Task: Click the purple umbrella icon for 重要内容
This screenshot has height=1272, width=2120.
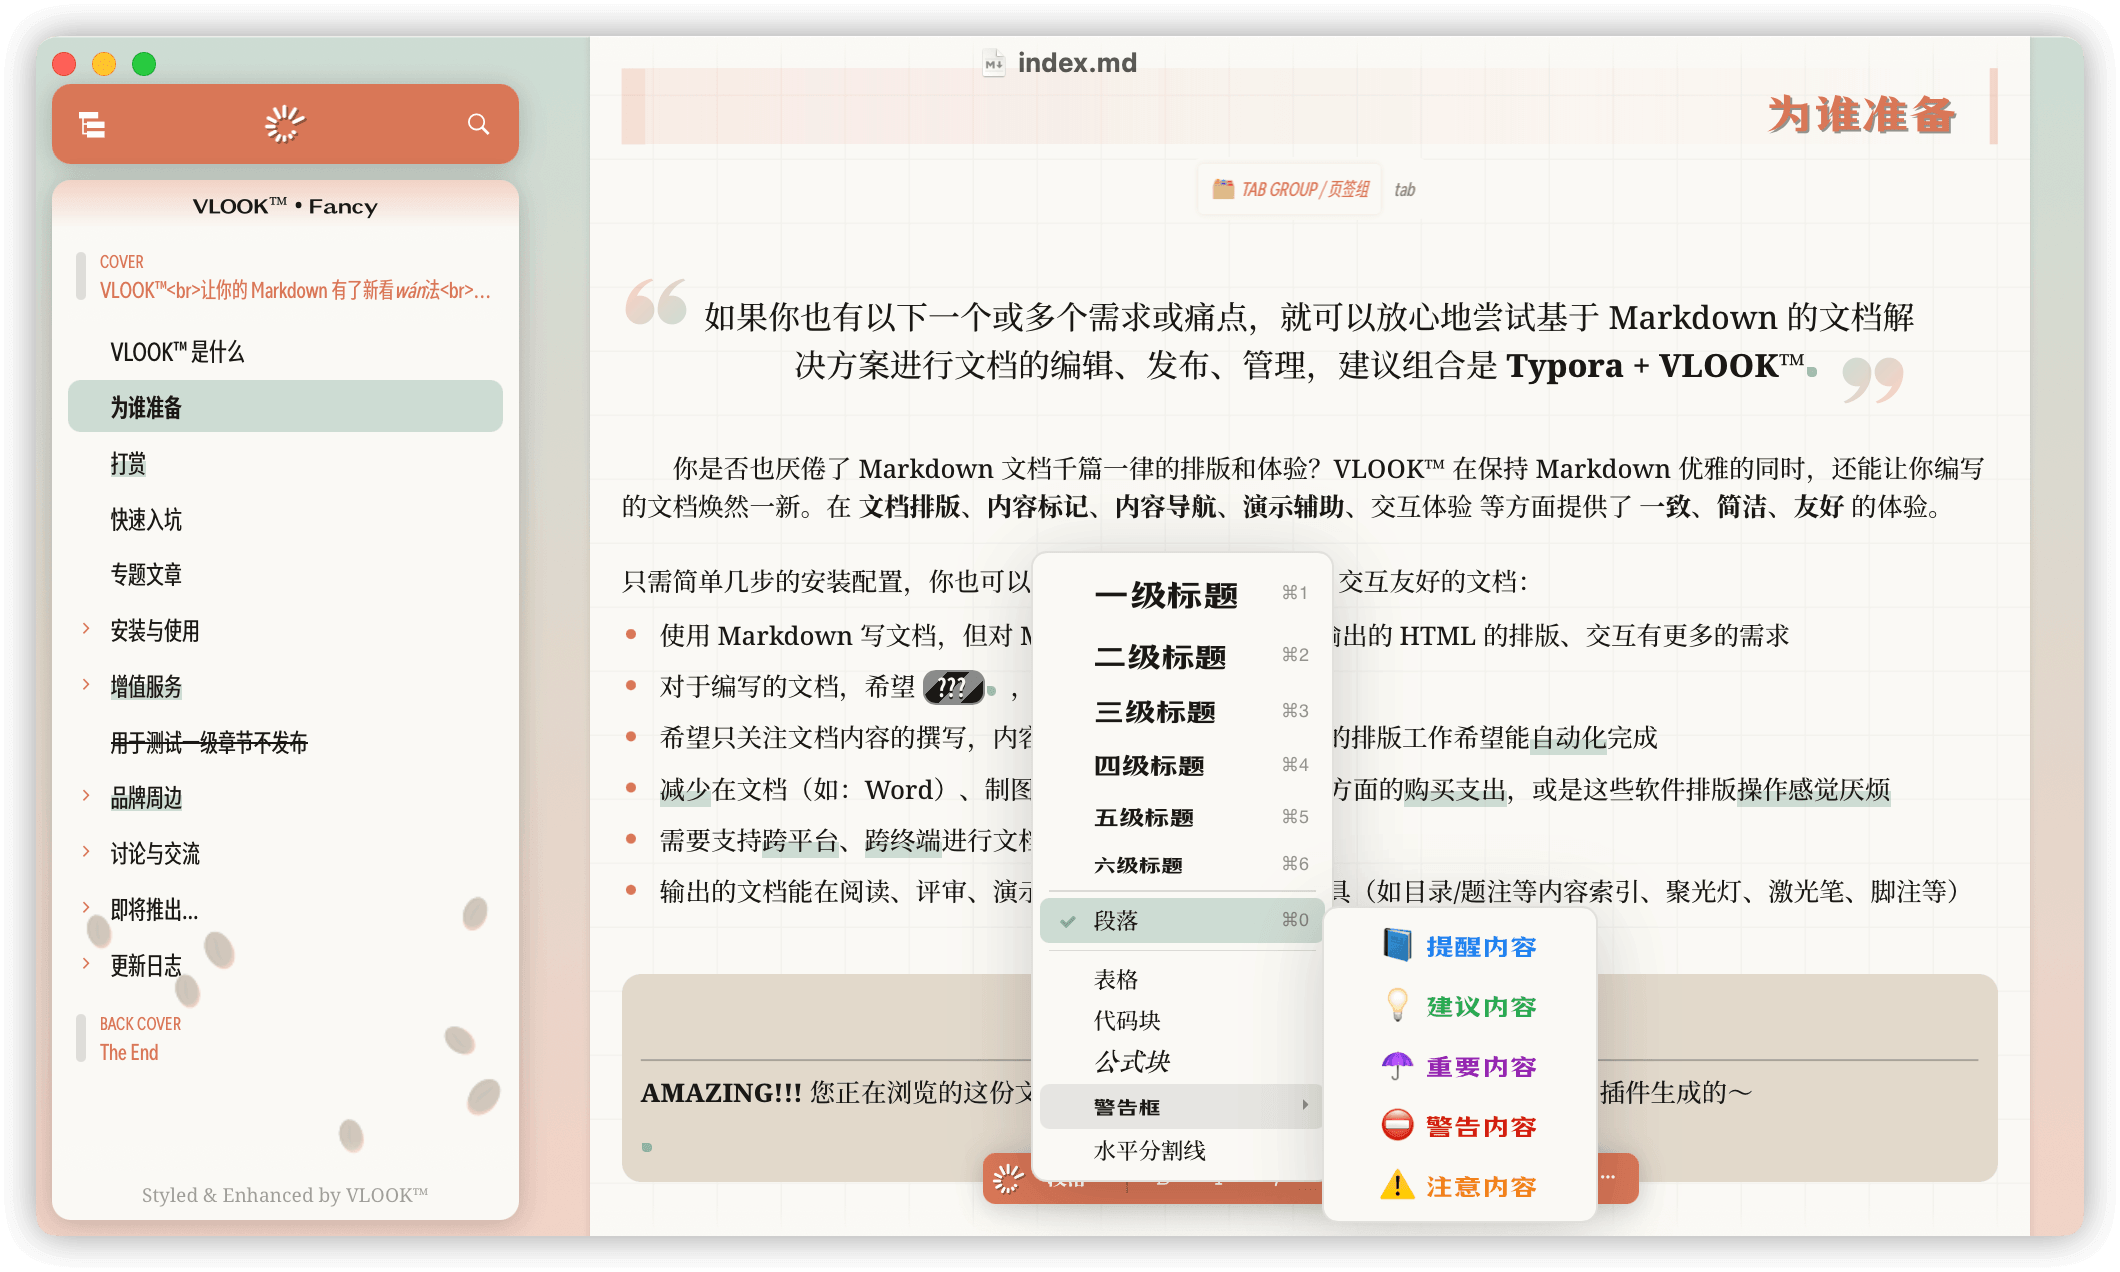Action: point(1397,1066)
